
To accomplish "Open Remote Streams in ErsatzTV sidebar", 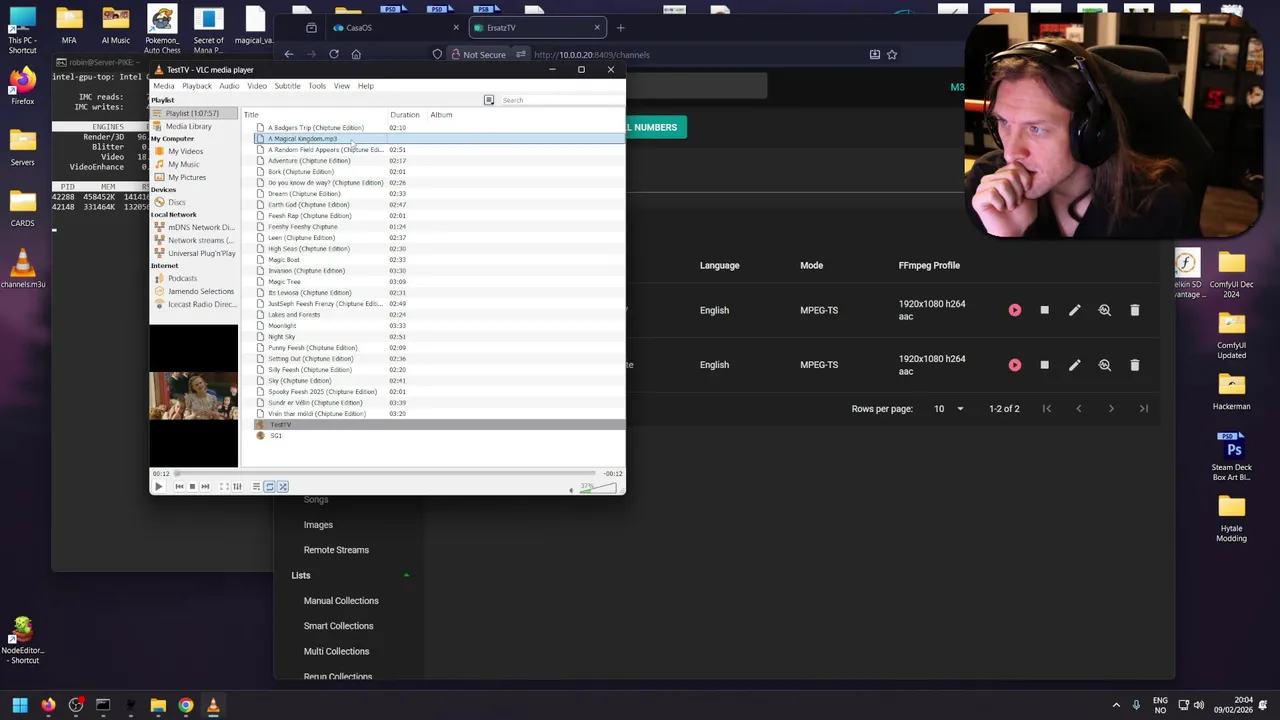I will point(336,550).
